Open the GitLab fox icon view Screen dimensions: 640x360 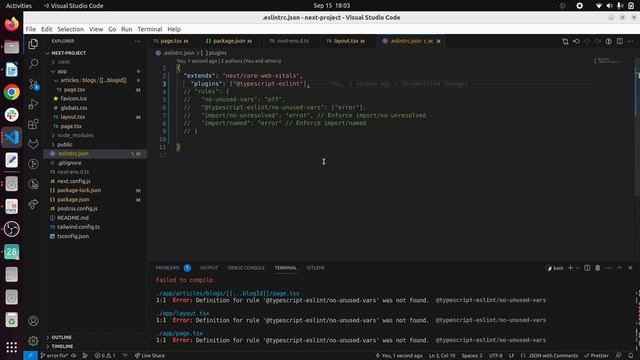tap(33, 144)
